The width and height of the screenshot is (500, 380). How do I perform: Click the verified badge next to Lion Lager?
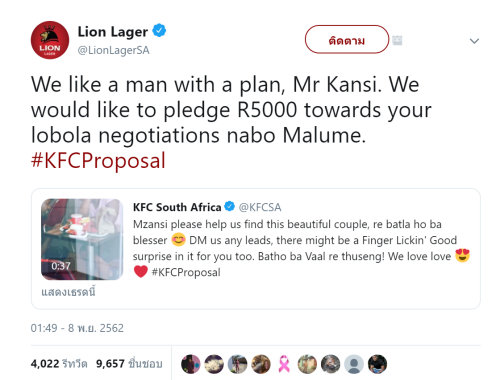click(x=159, y=31)
